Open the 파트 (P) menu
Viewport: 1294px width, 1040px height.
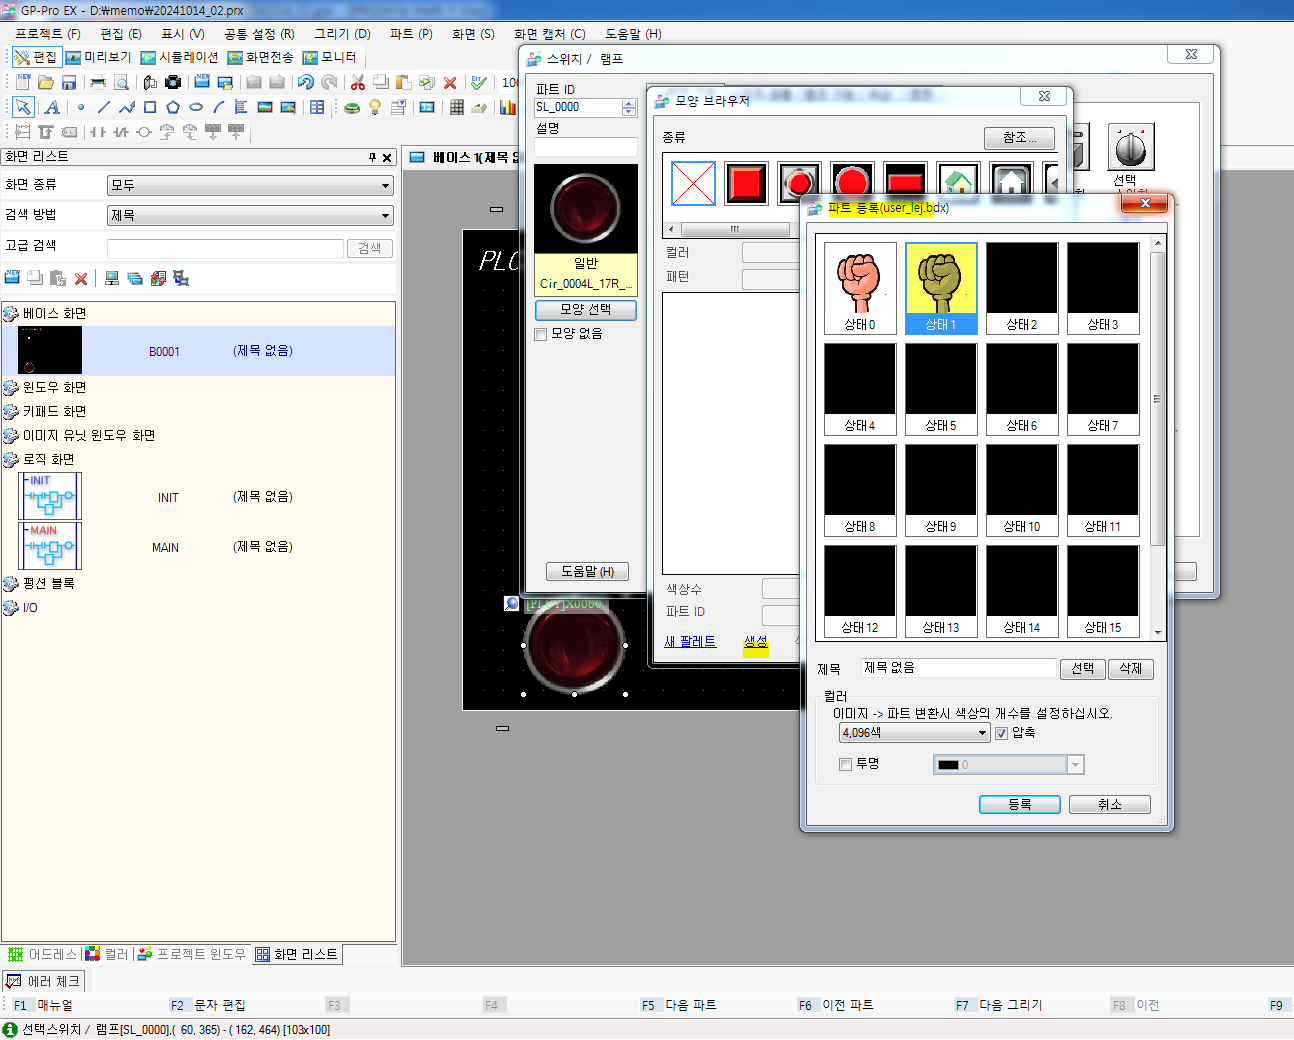coord(411,34)
